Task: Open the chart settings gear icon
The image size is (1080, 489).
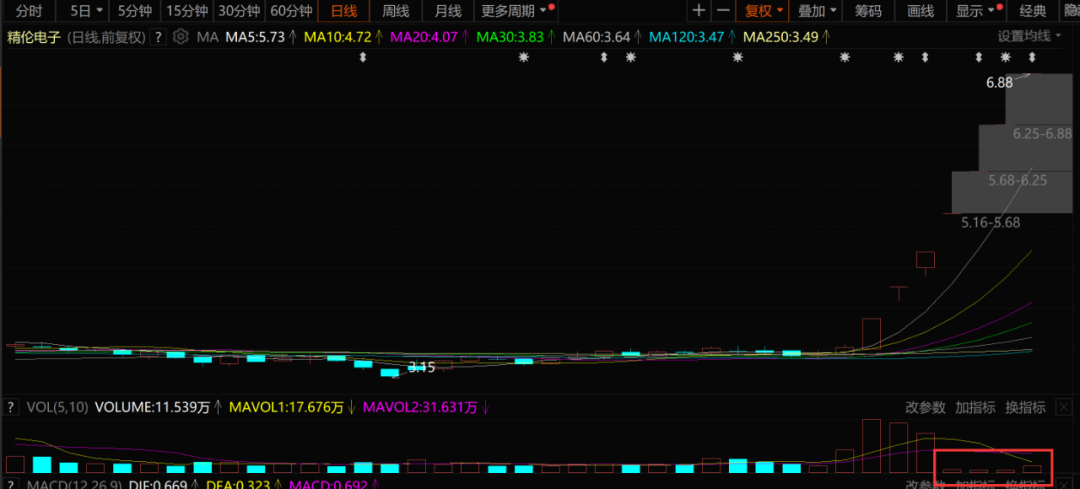Action: click(180, 37)
